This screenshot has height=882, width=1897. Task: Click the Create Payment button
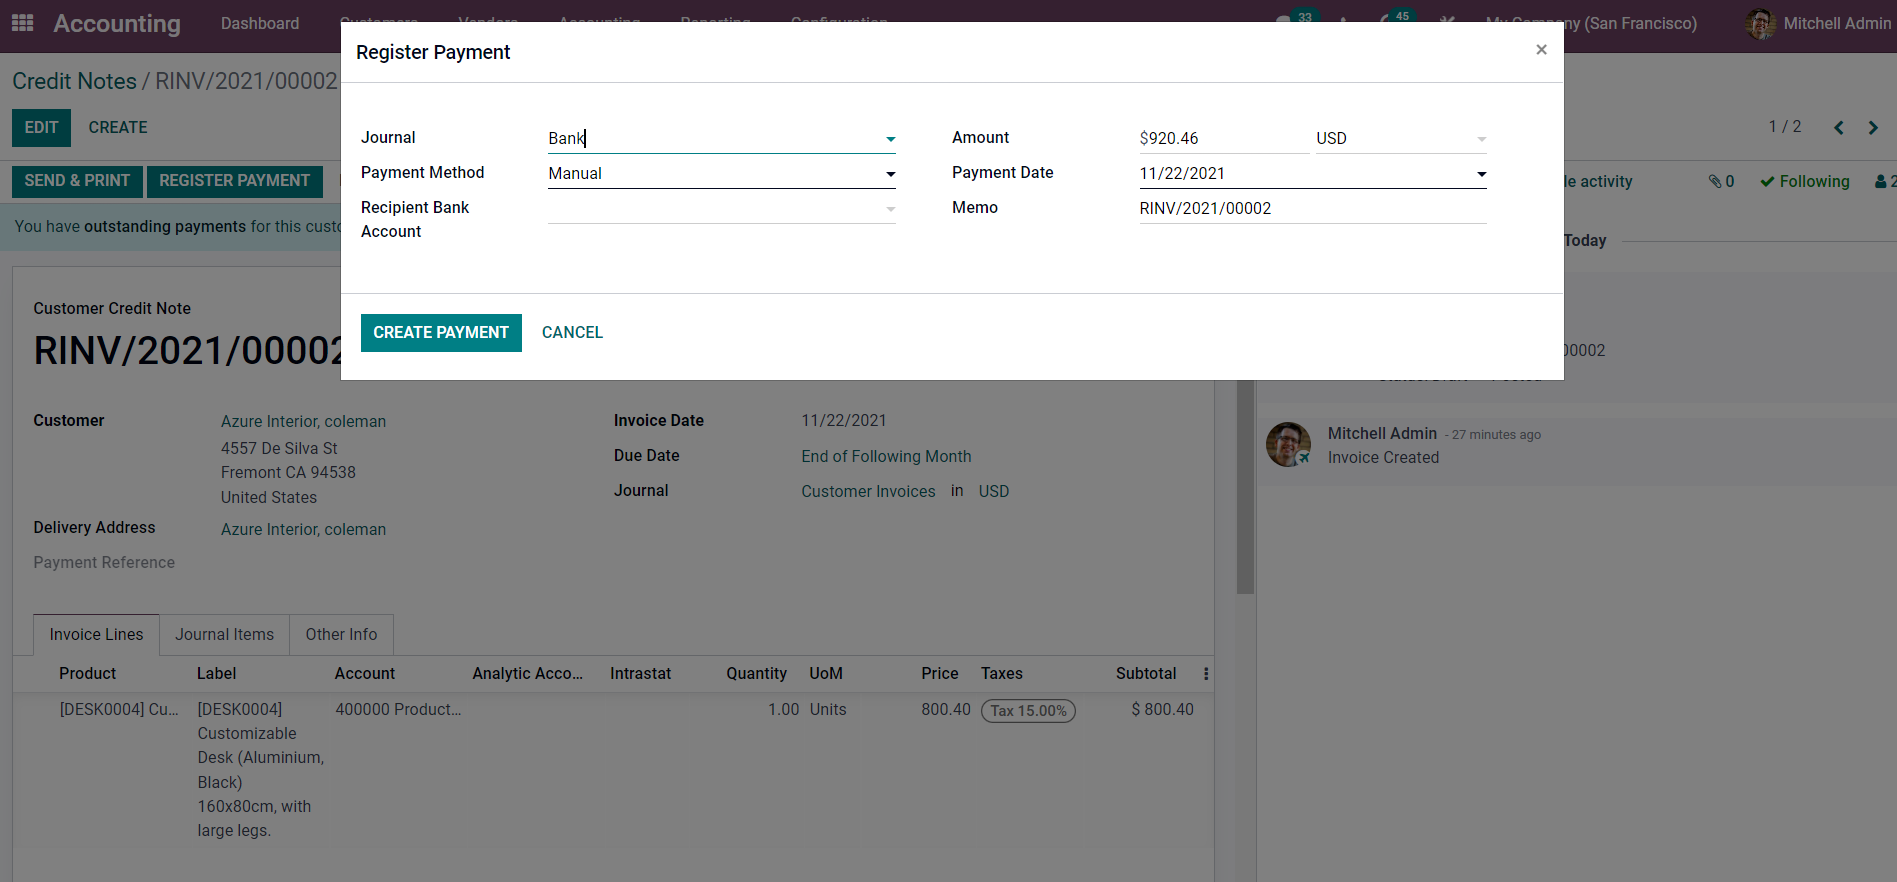[441, 333]
